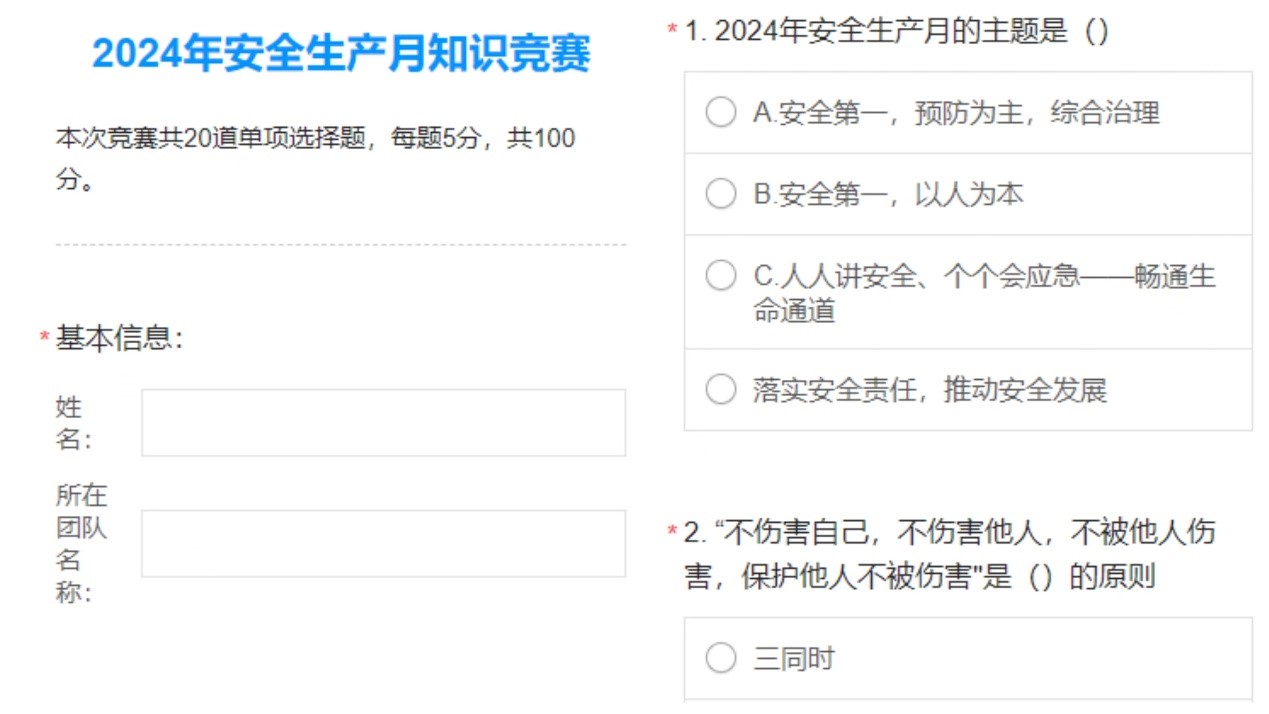Click the 姓名 name input field
The height and width of the screenshot is (714, 1269).
(382, 423)
